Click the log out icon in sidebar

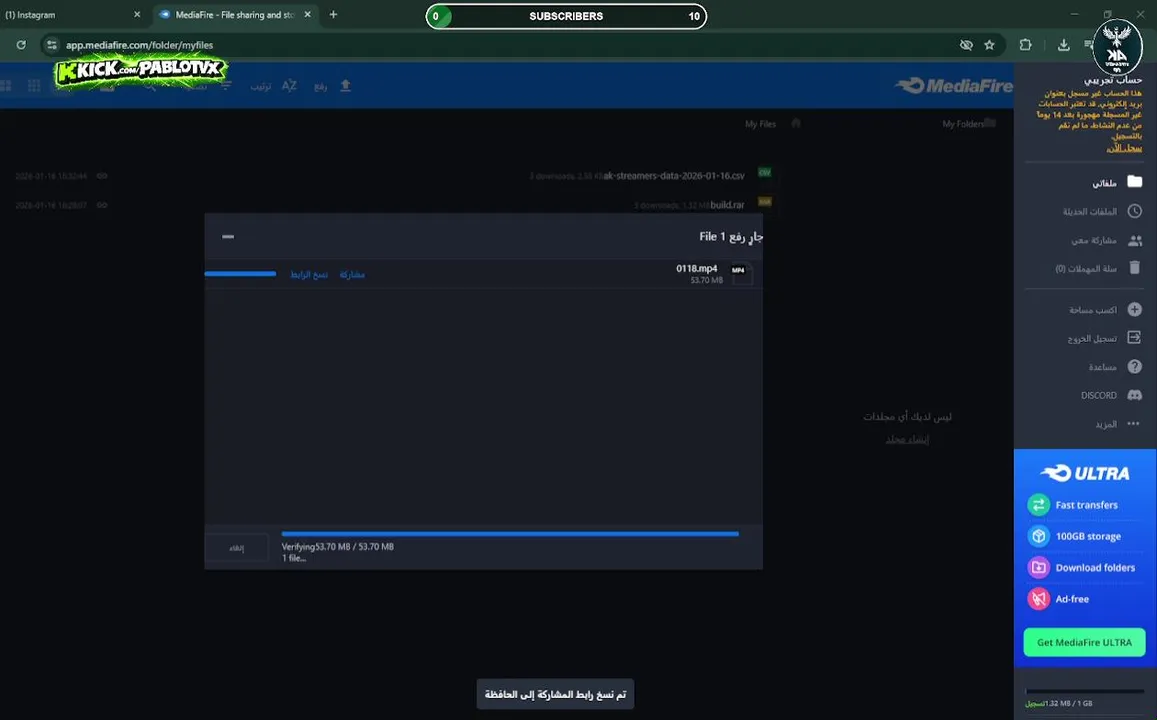coord(1135,337)
